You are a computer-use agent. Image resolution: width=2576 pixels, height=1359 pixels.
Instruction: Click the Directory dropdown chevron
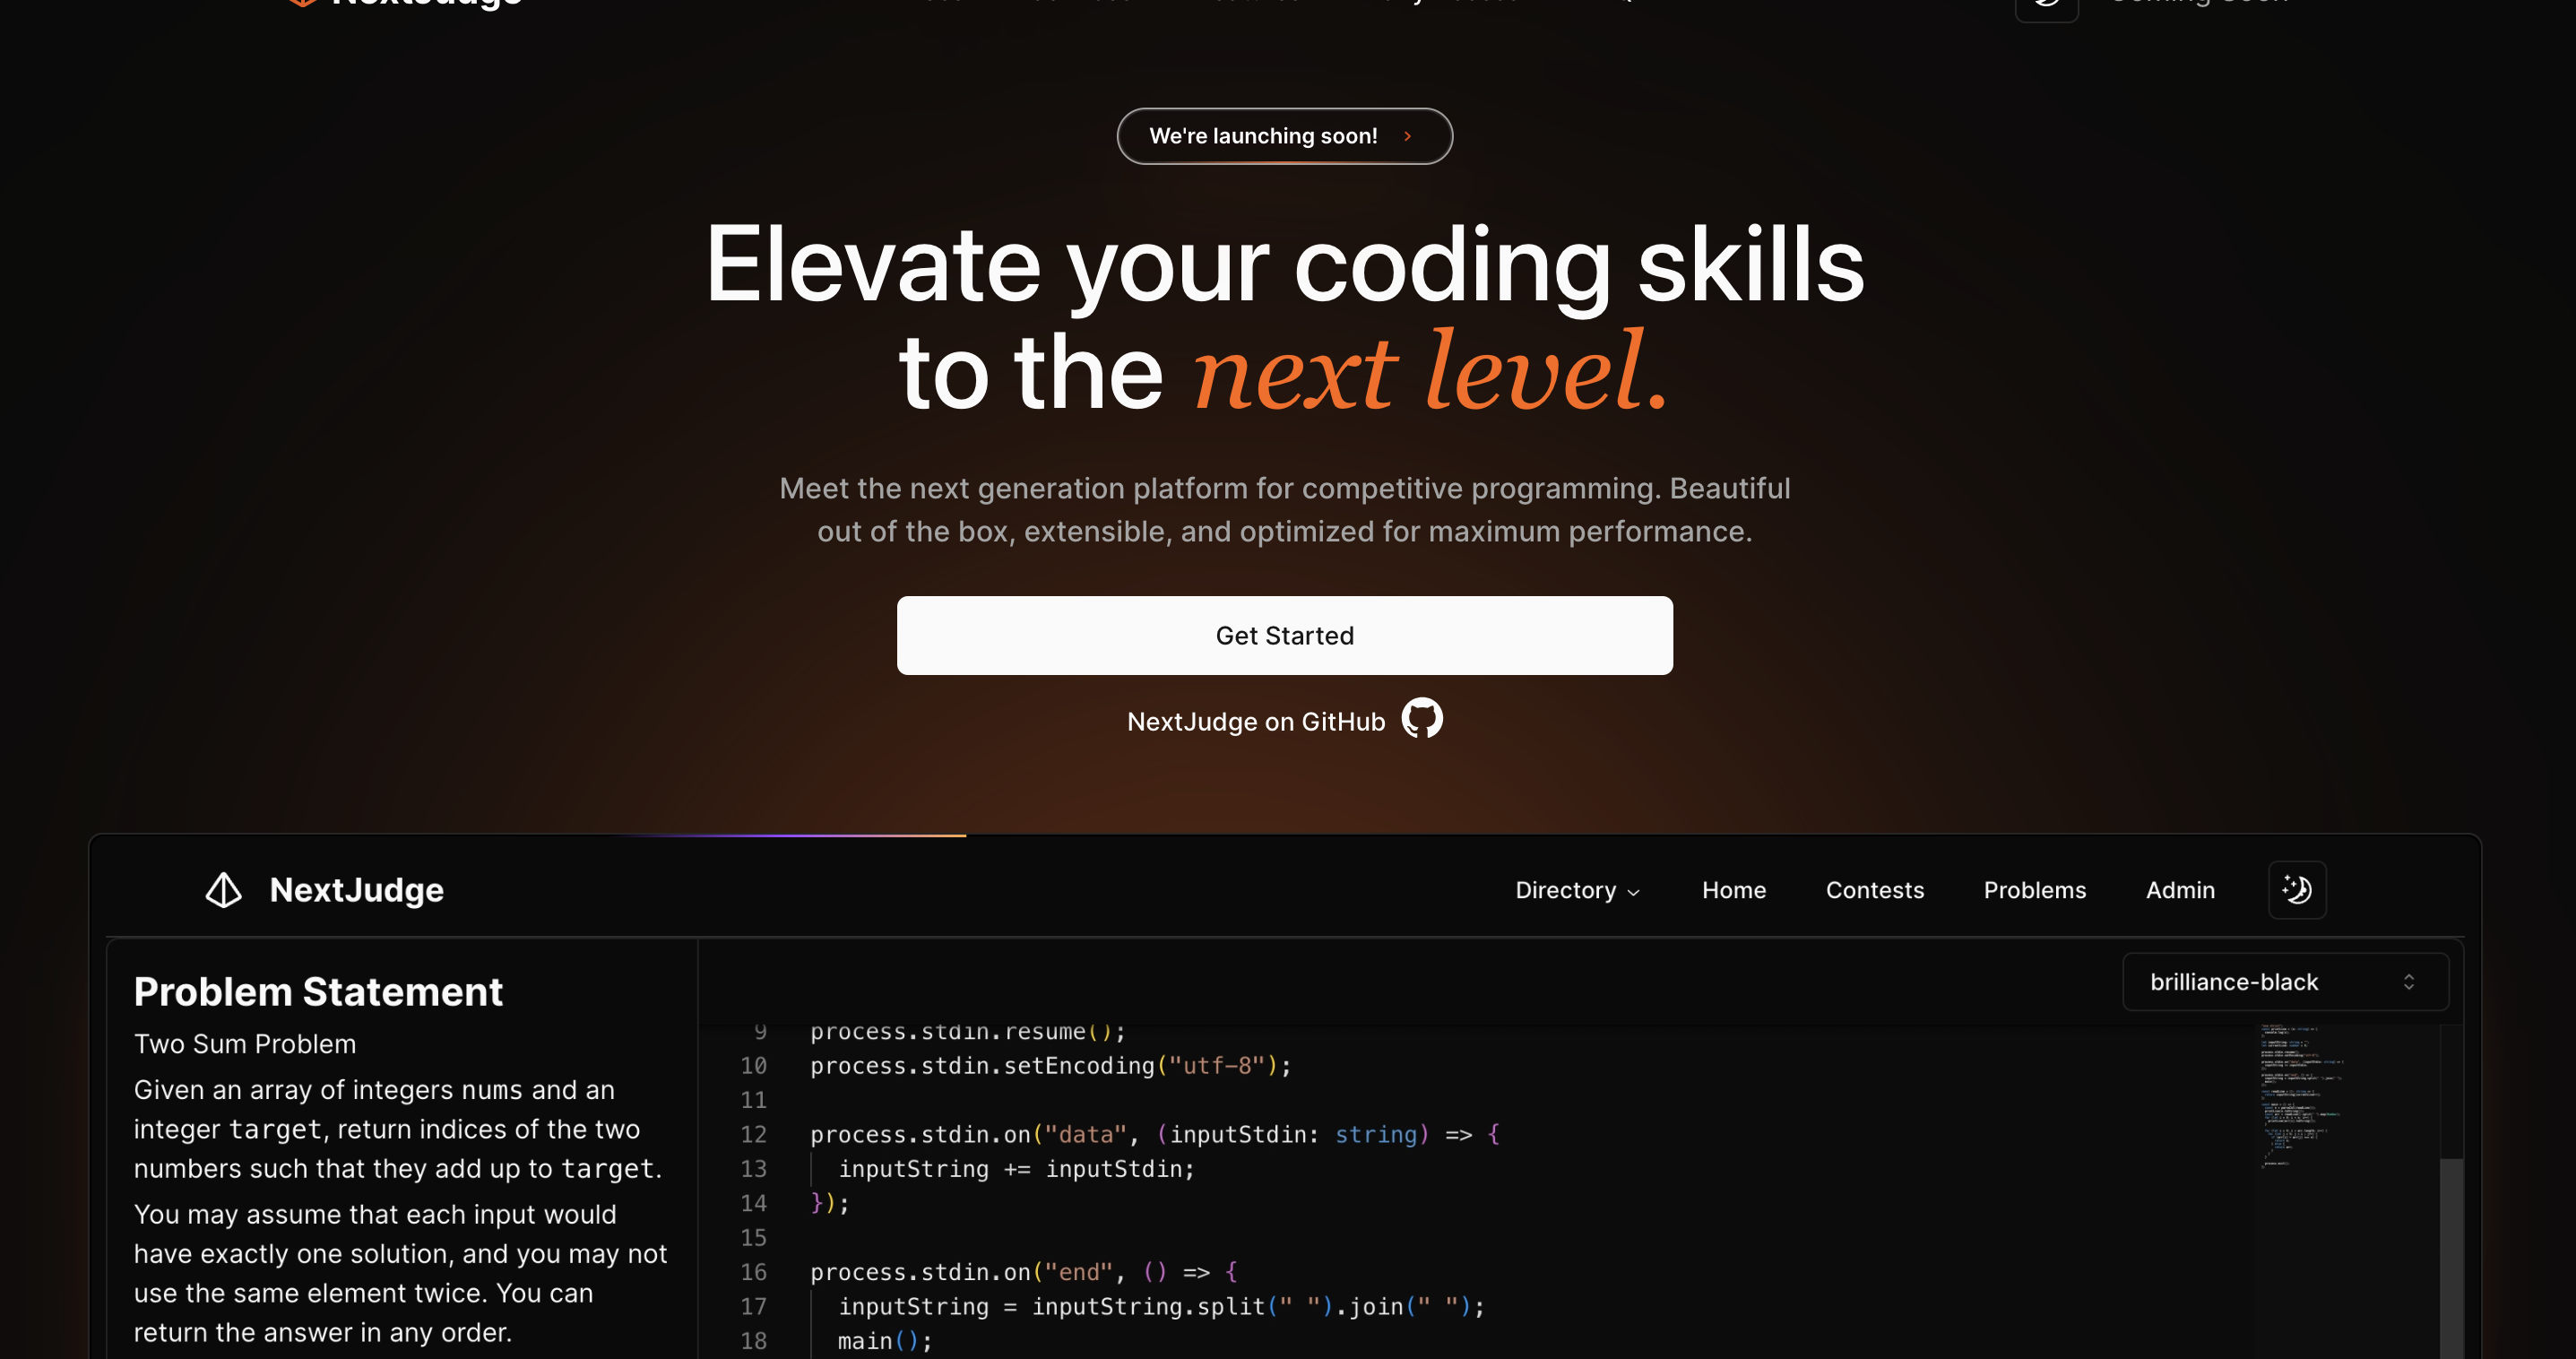coord(1634,891)
